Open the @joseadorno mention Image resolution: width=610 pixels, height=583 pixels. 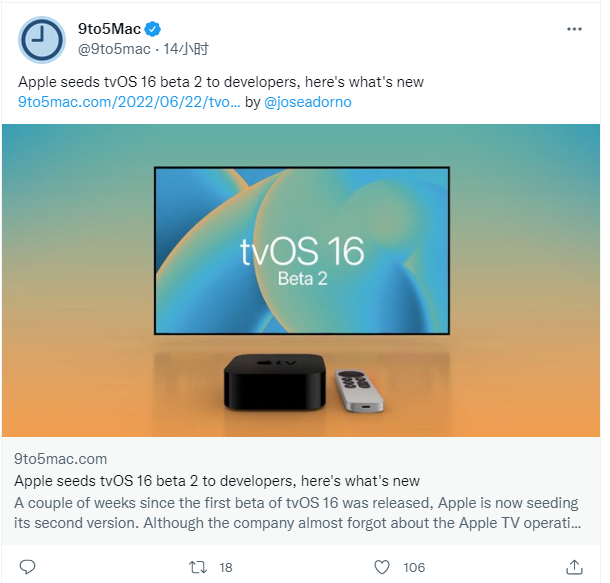[x=308, y=102]
